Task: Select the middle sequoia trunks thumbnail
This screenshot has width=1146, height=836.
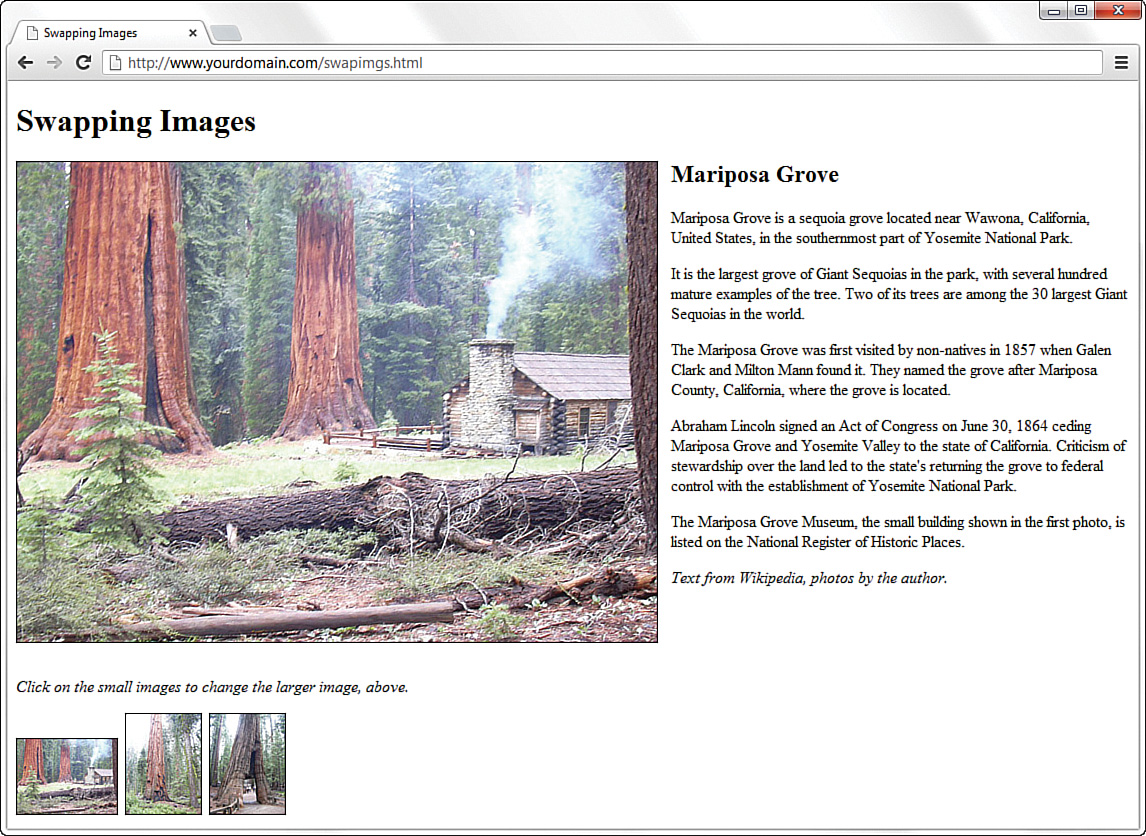Action: click(163, 763)
